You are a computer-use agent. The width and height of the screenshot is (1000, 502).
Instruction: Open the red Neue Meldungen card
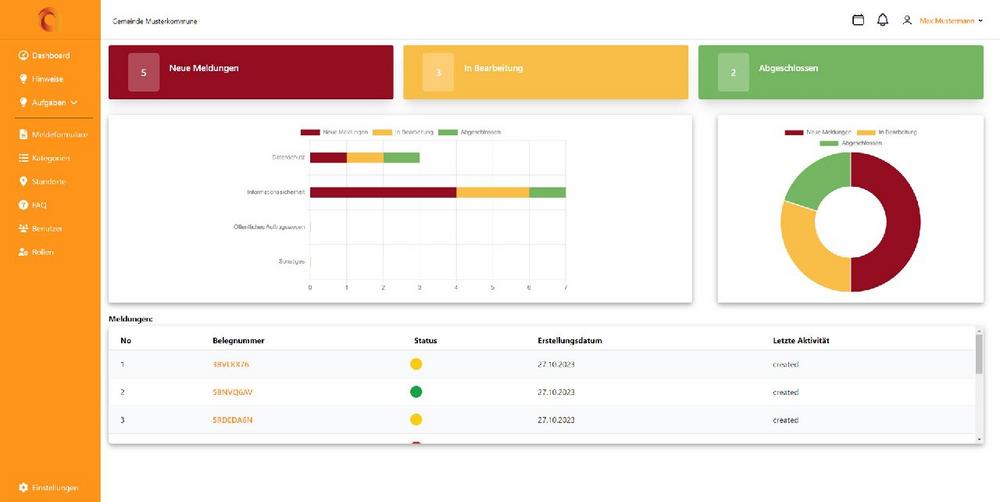tap(251, 72)
